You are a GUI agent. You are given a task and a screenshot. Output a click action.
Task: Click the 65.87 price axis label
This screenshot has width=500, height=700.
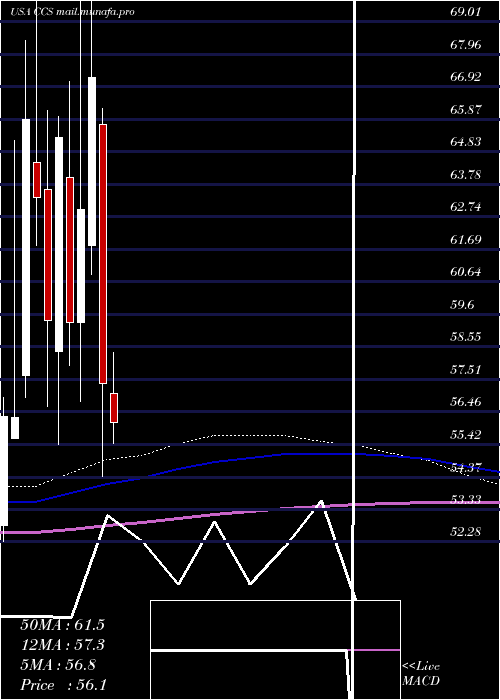coord(465,109)
